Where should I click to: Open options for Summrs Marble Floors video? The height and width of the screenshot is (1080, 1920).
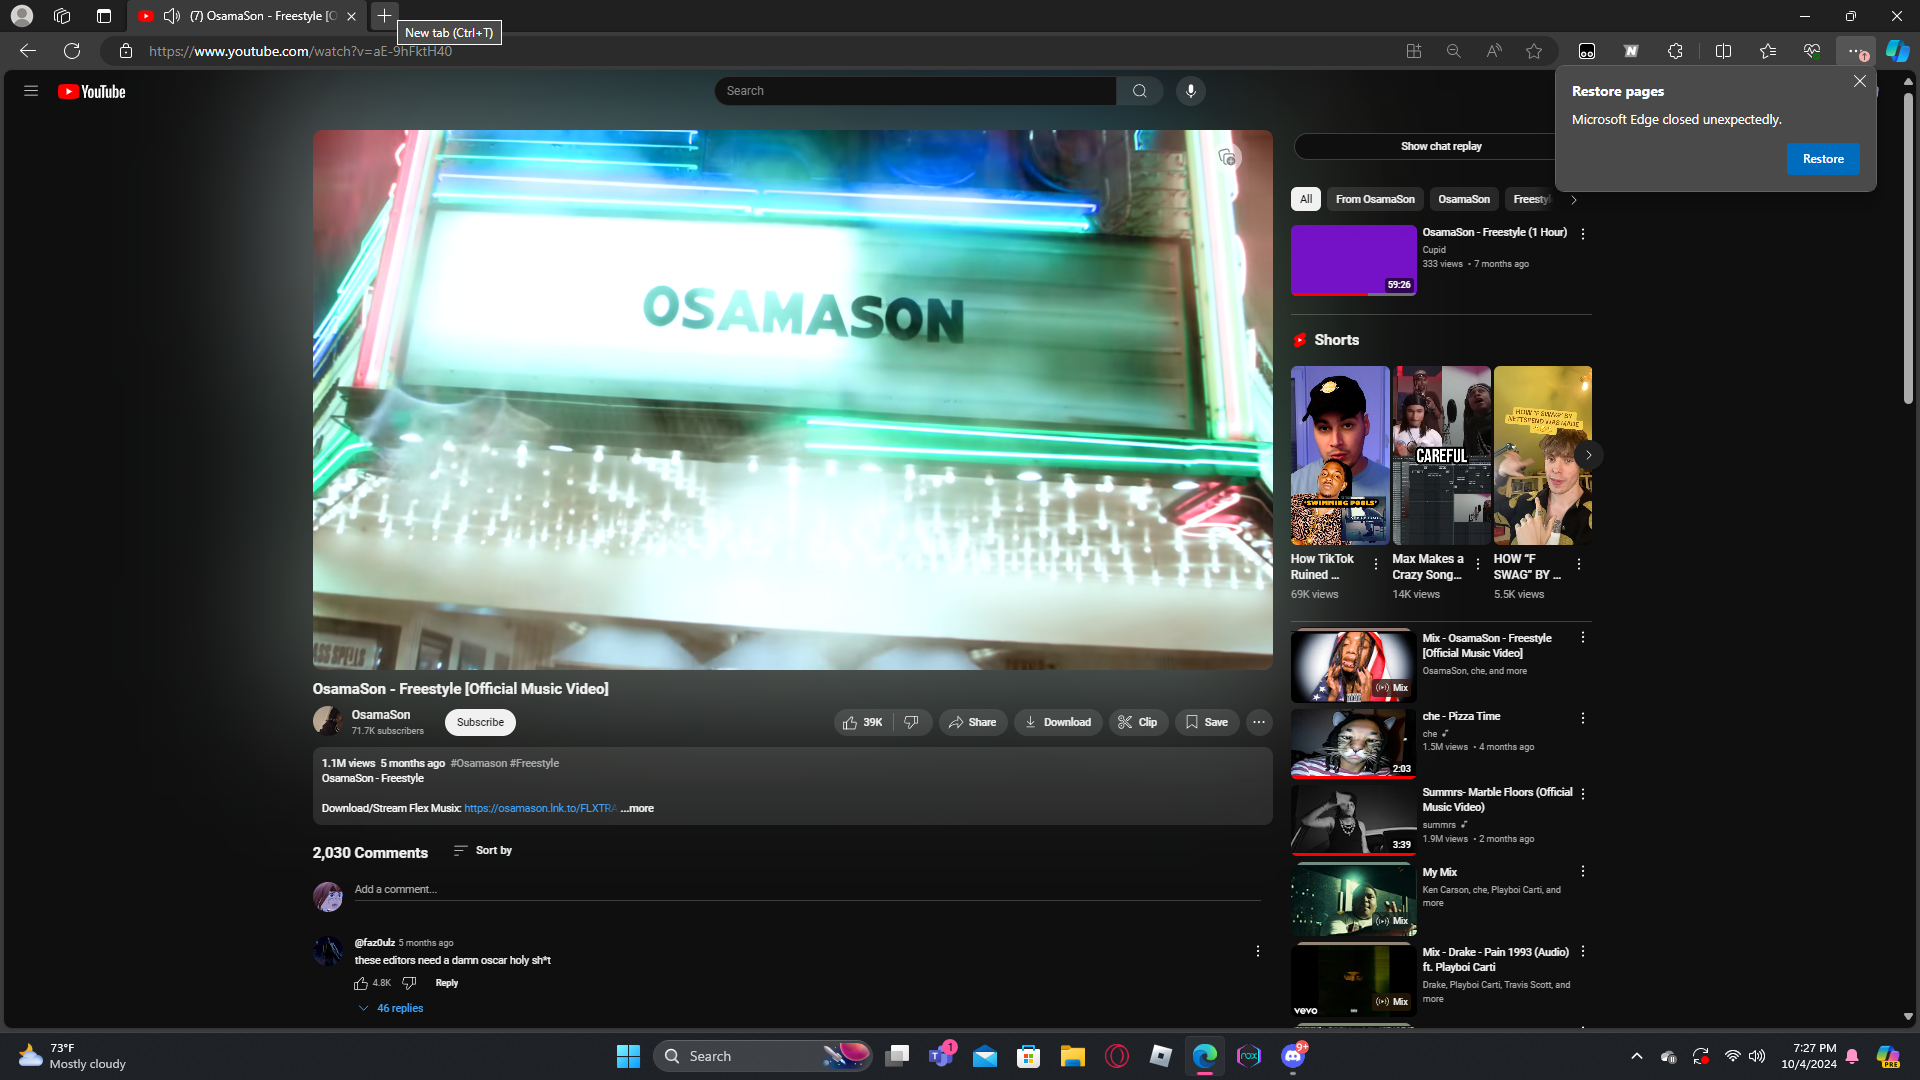[x=1583, y=794]
